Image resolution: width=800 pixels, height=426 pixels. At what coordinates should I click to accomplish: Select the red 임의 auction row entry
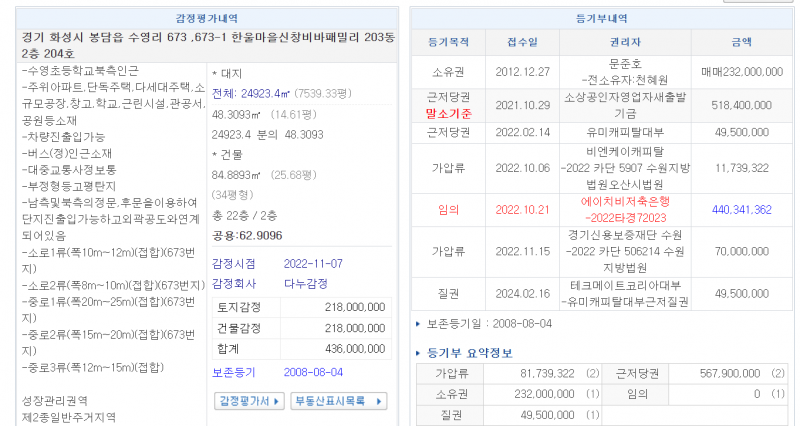(x=448, y=209)
